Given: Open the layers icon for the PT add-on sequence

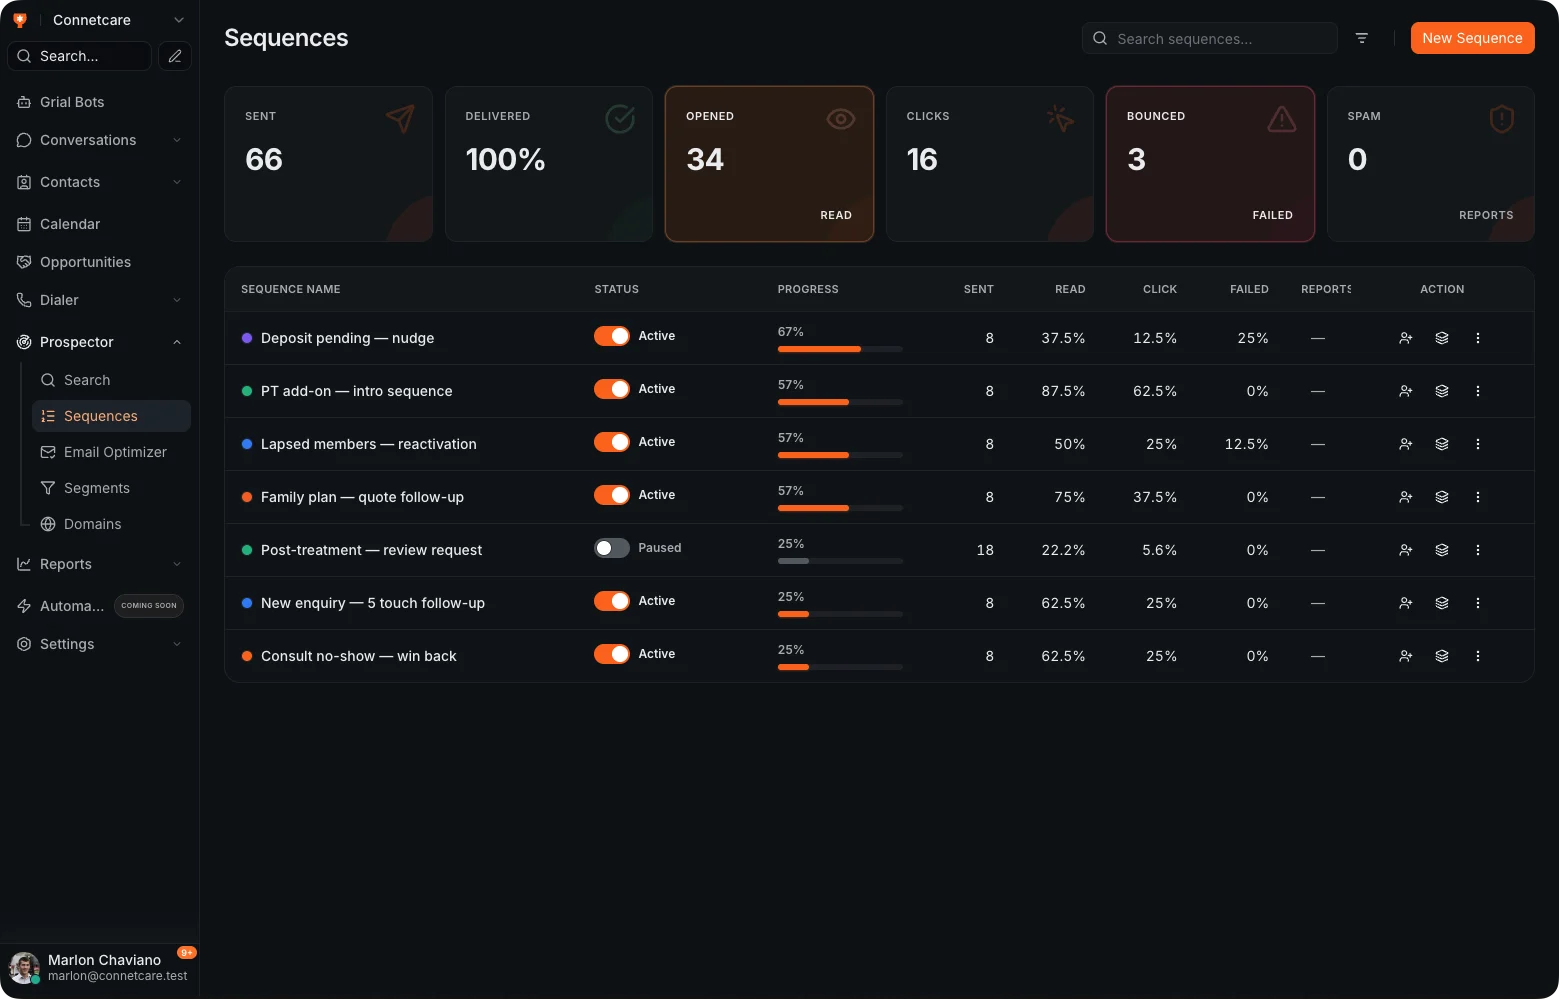Looking at the screenshot, I should tap(1441, 391).
